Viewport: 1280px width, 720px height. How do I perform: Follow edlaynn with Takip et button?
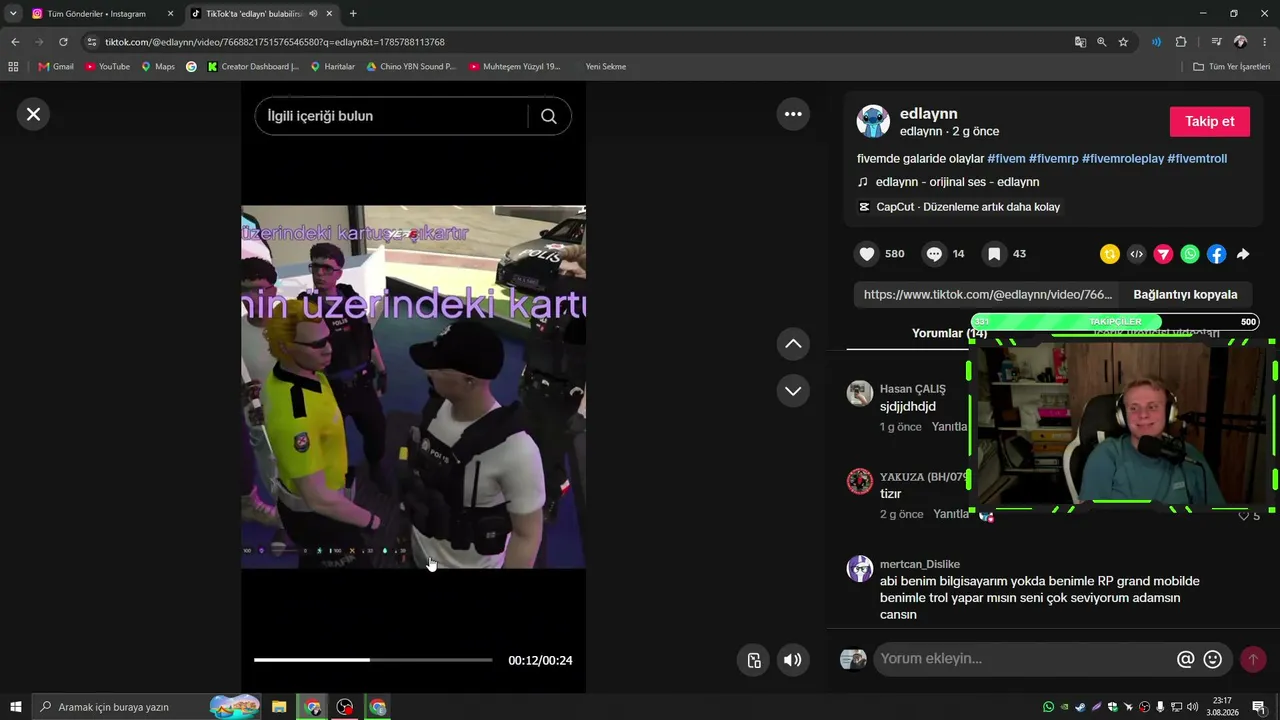coord(1210,121)
